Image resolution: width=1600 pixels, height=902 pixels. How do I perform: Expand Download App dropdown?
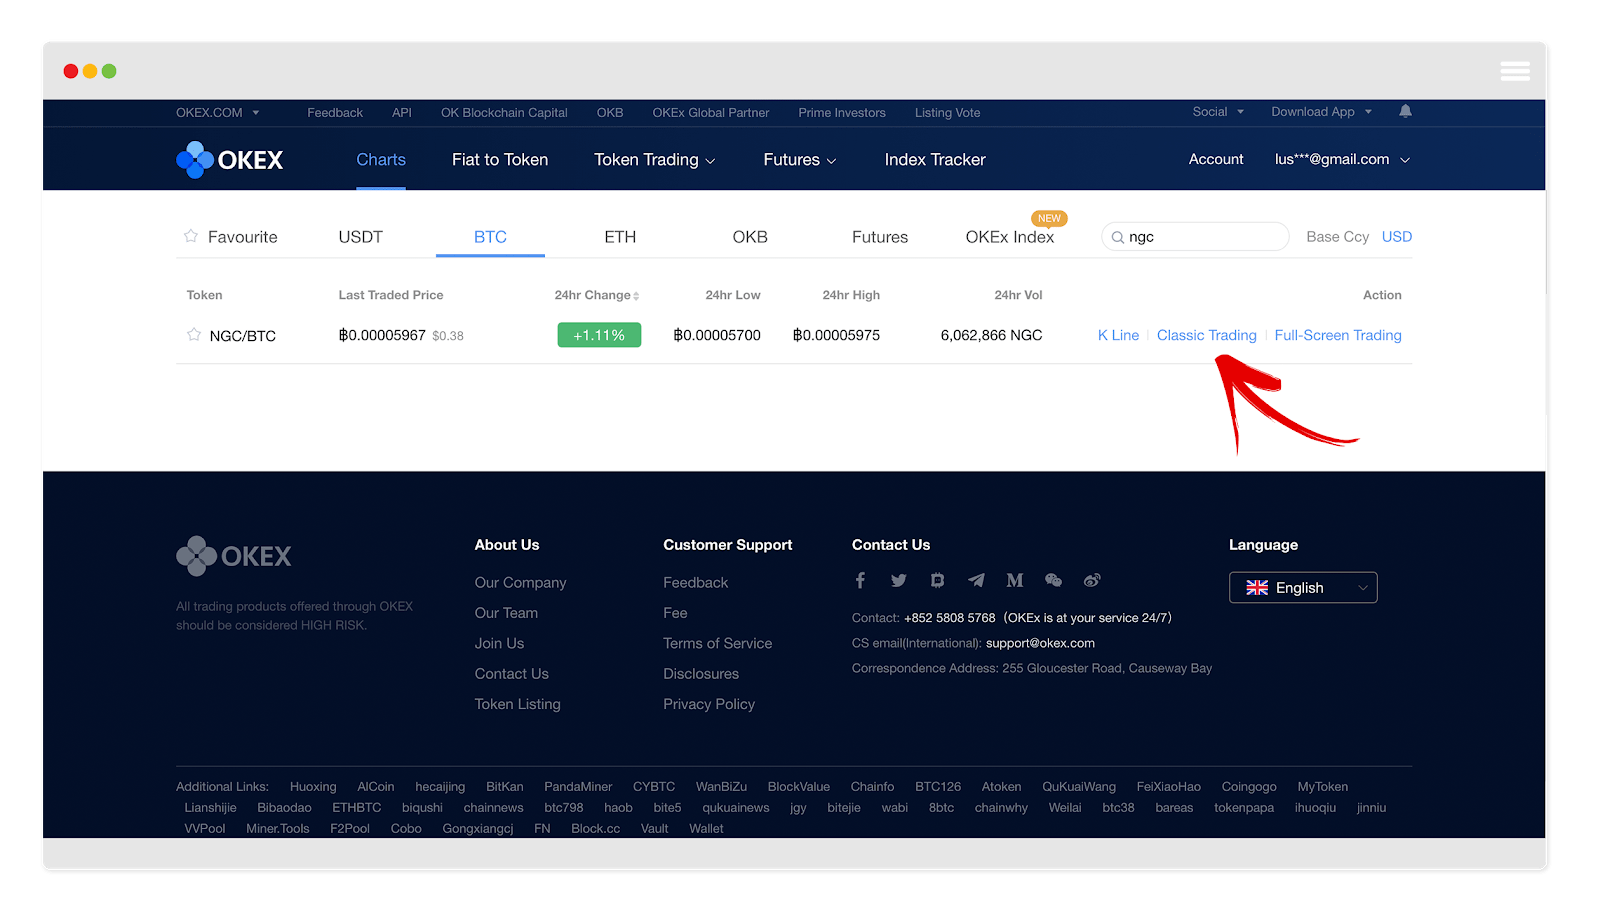1322,112
